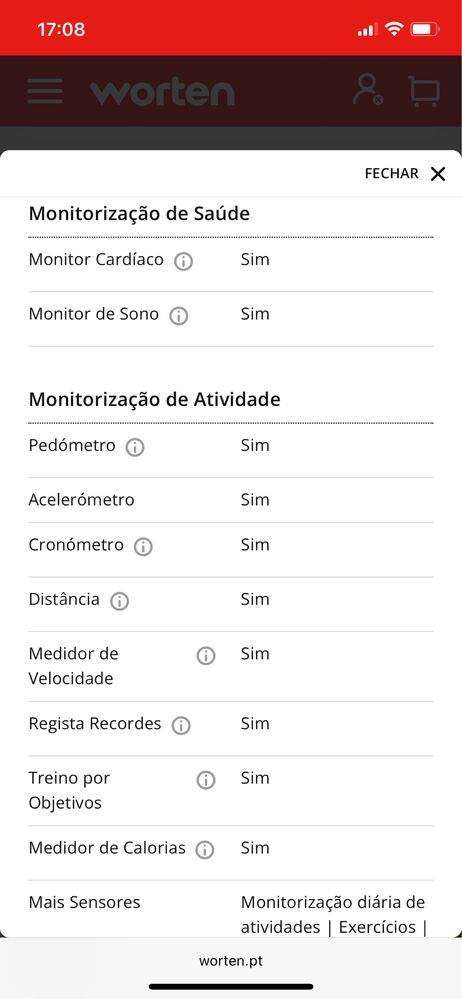The height and width of the screenshot is (999, 462).
Task: Show info for Monitor de Sono
Action: (178, 315)
